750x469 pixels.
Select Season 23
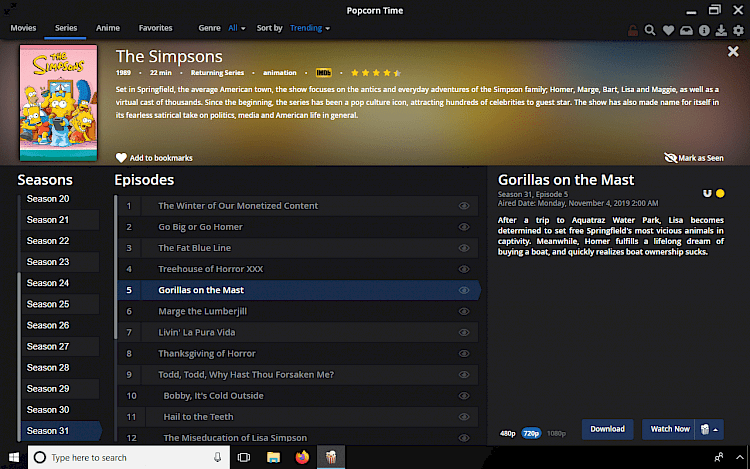pos(61,262)
